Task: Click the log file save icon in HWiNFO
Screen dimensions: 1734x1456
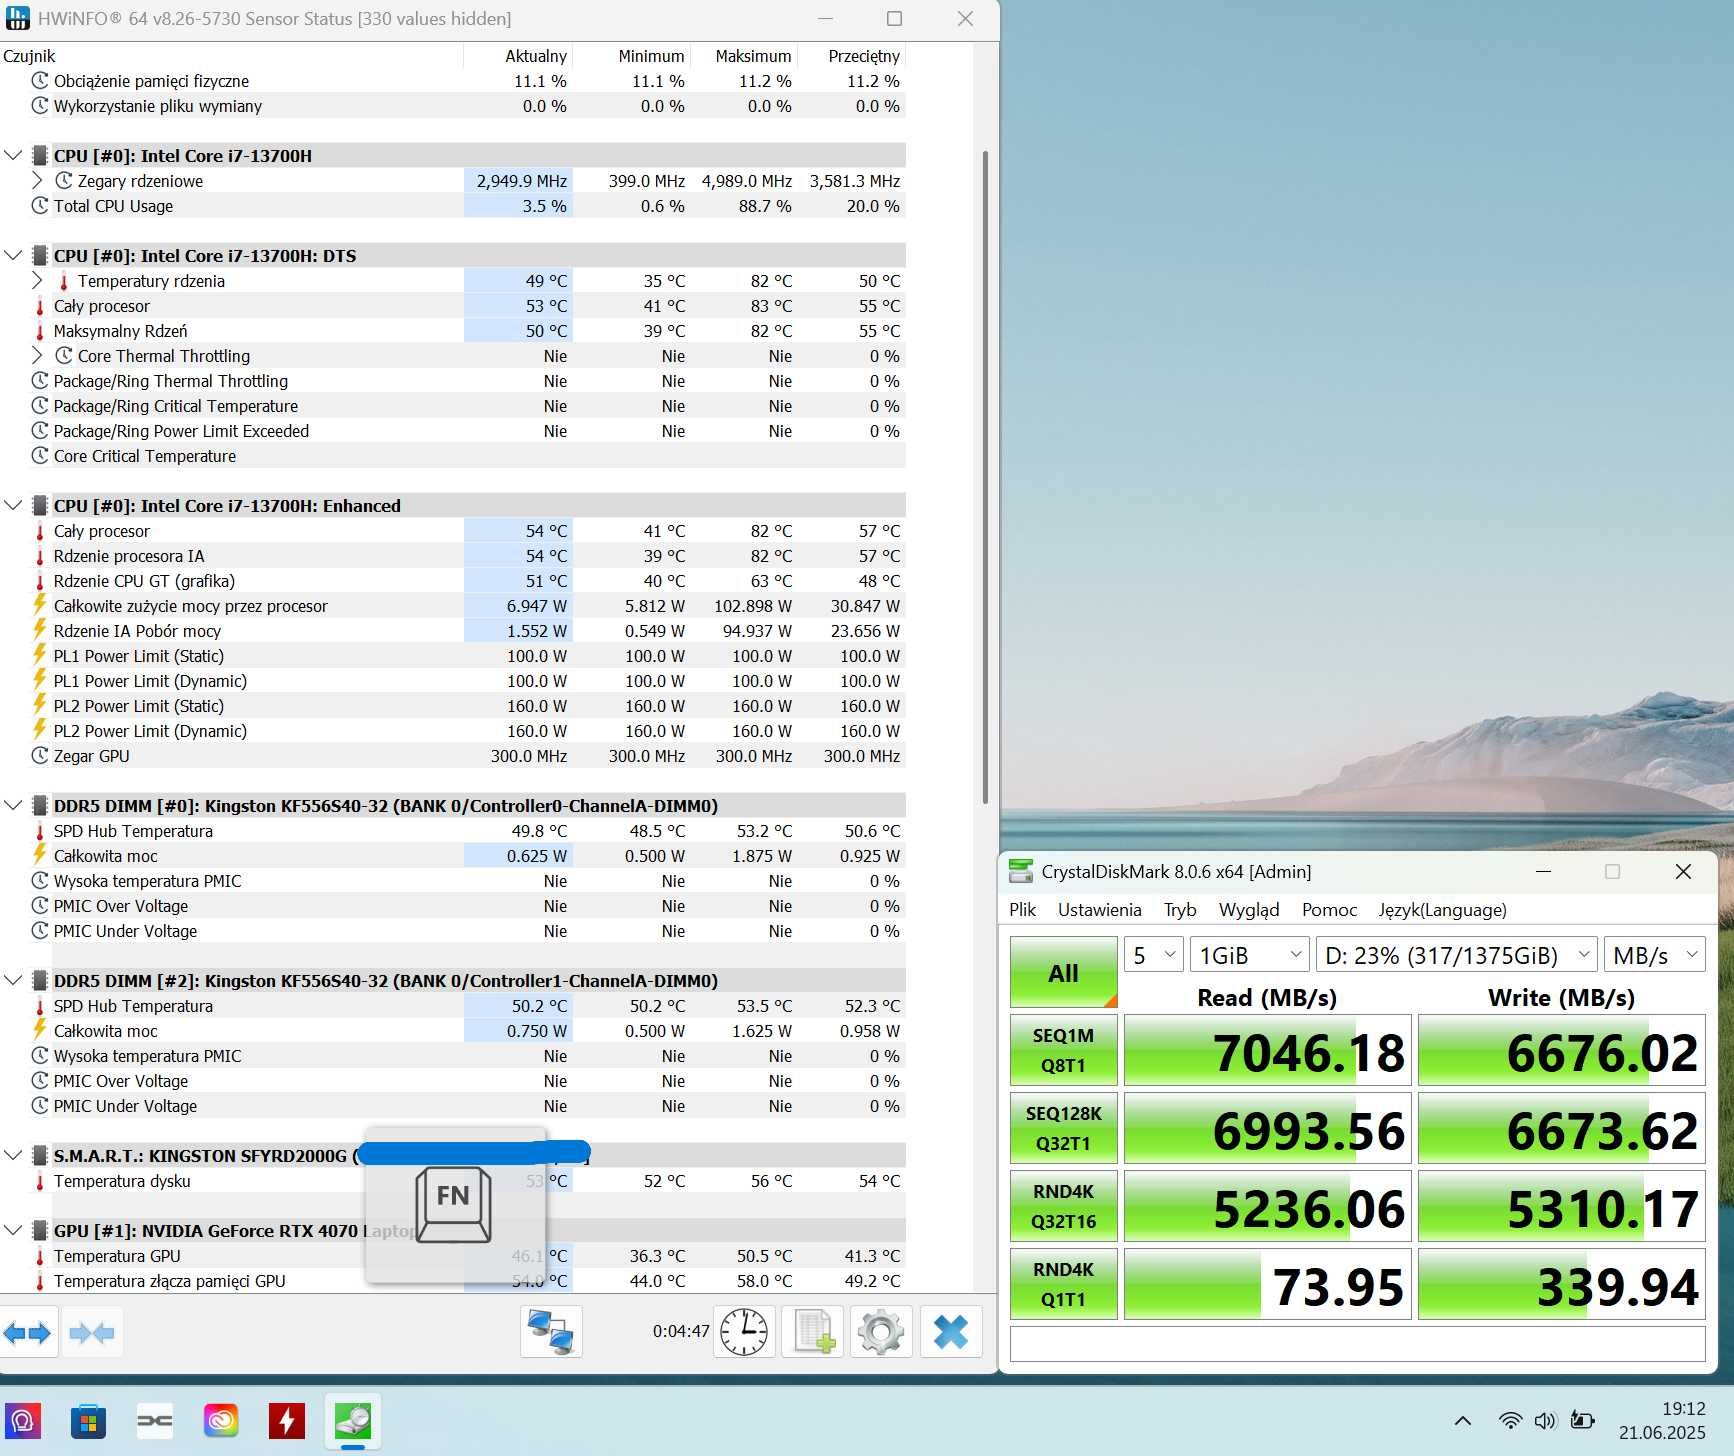Action: (x=813, y=1332)
